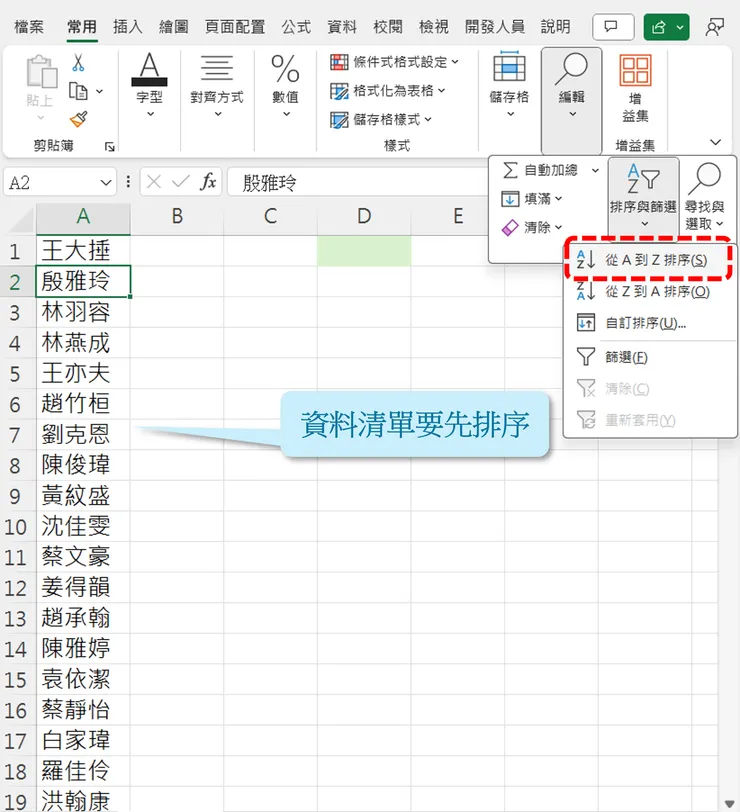
Task: Collapse the ribbon with the chevron
Action: [715, 142]
